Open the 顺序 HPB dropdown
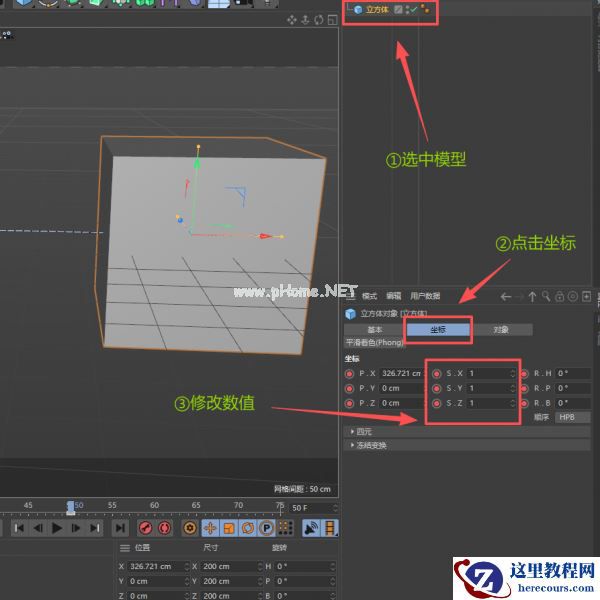This screenshot has width=600, height=600. click(574, 417)
